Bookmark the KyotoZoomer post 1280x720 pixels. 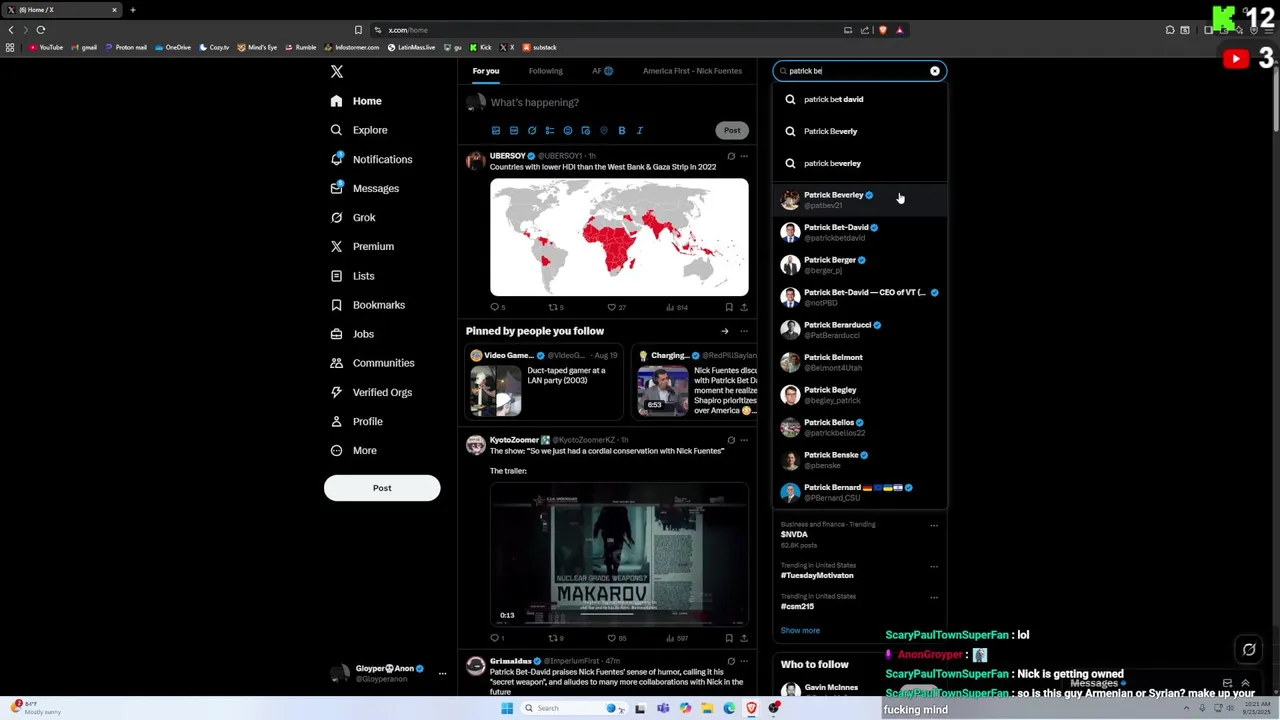coord(729,638)
